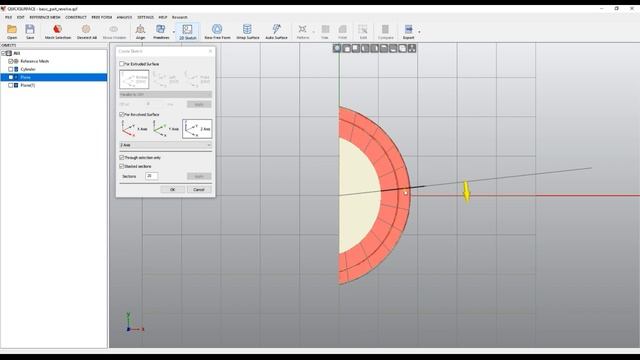Save the project with the Save icon

tap(30, 32)
